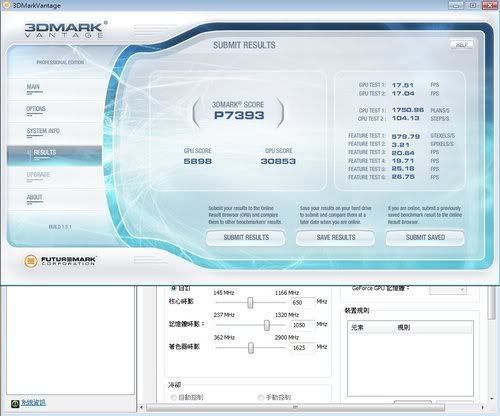Click the SUBMIT RESULTS panel heading
This screenshot has width=500, height=416.
click(244, 45)
